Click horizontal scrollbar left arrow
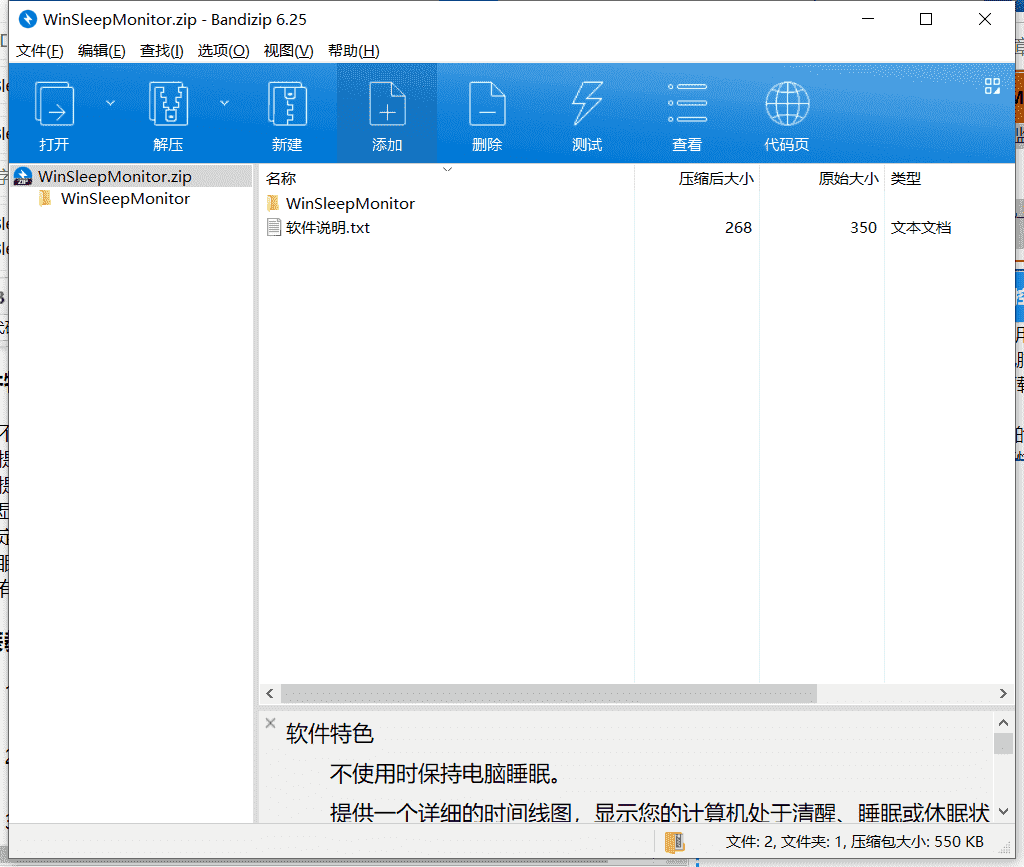 (x=270, y=693)
